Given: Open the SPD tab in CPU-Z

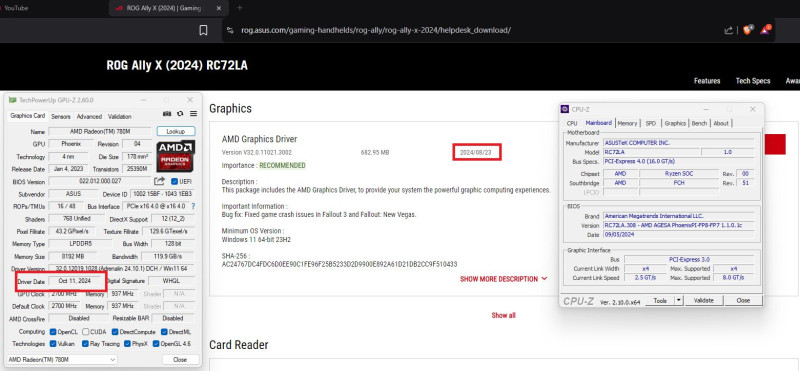Looking at the screenshot, I should [x=651, y=123].
